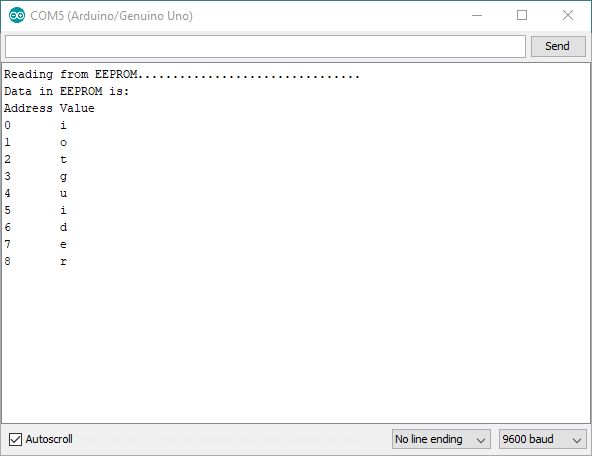Disable the Autoscroll checkbox
The image size is (592, 456).
(x=15, y=439)
